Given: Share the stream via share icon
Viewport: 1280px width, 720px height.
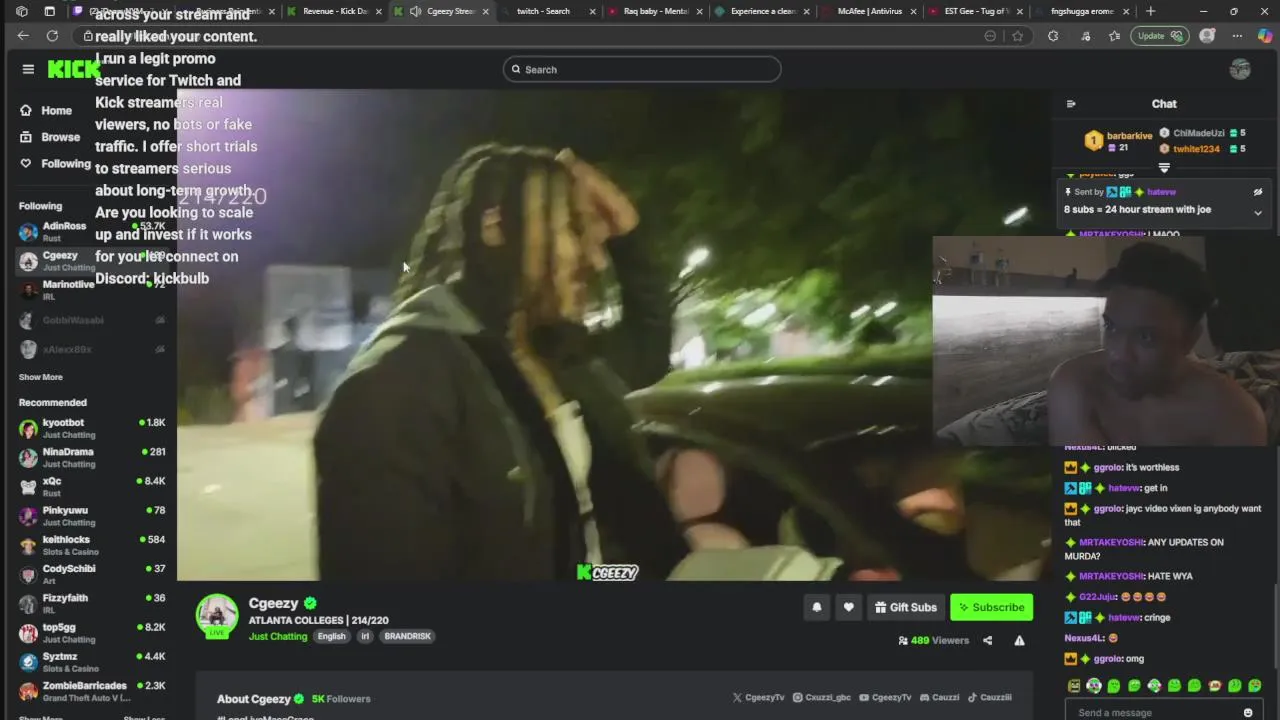Looking at the screenshot, I should click(x=987, y=641).
